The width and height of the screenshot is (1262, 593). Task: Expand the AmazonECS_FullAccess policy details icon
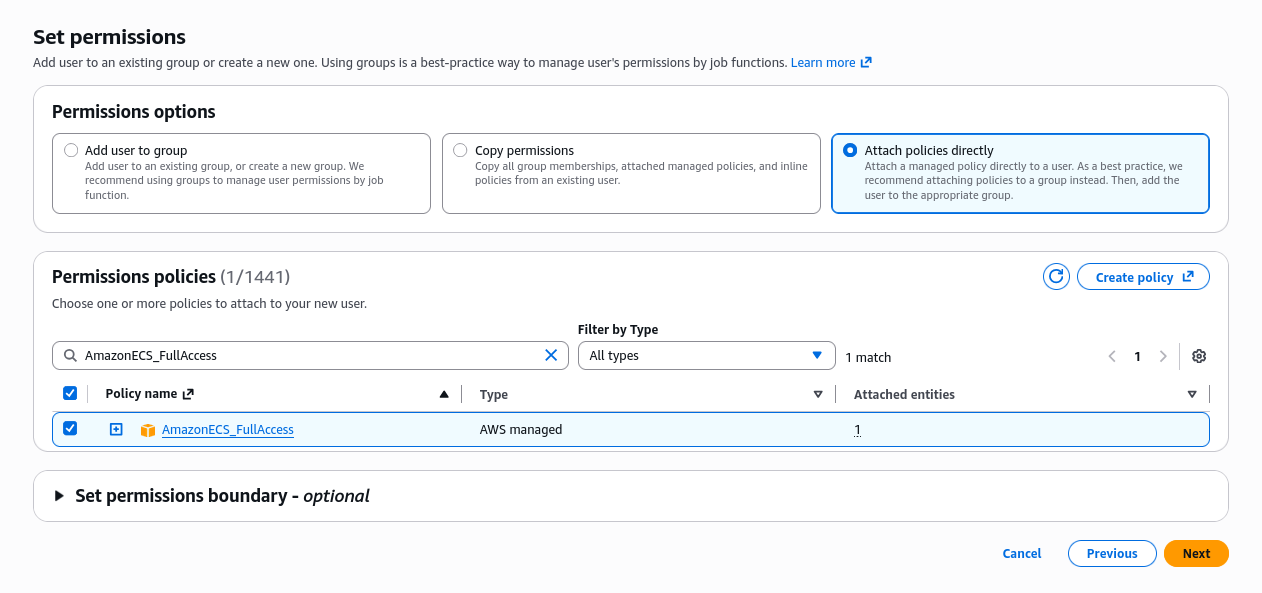click(116, 429)
